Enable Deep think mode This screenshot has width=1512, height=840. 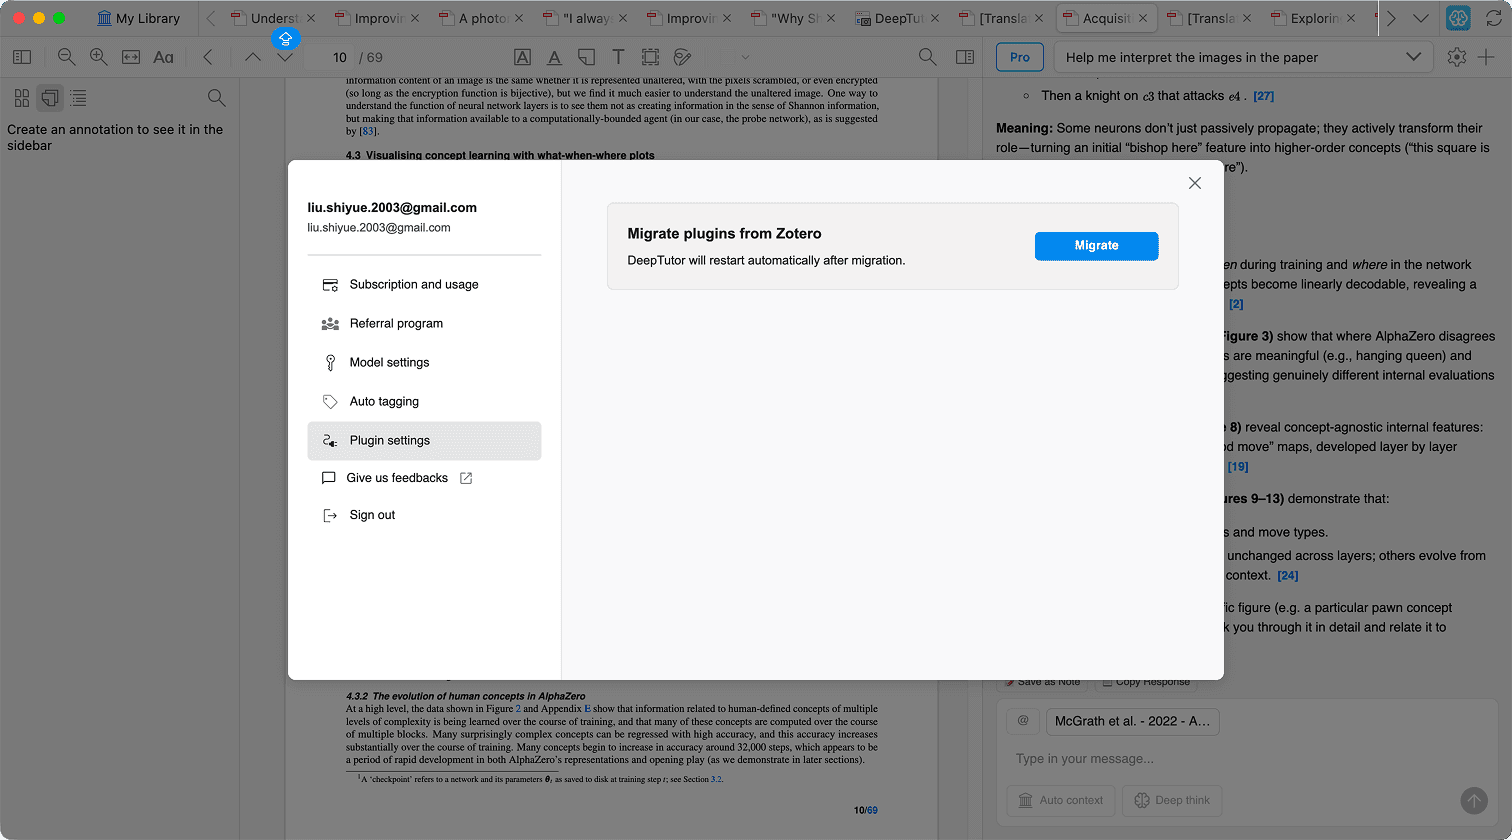pos(1172,800)
